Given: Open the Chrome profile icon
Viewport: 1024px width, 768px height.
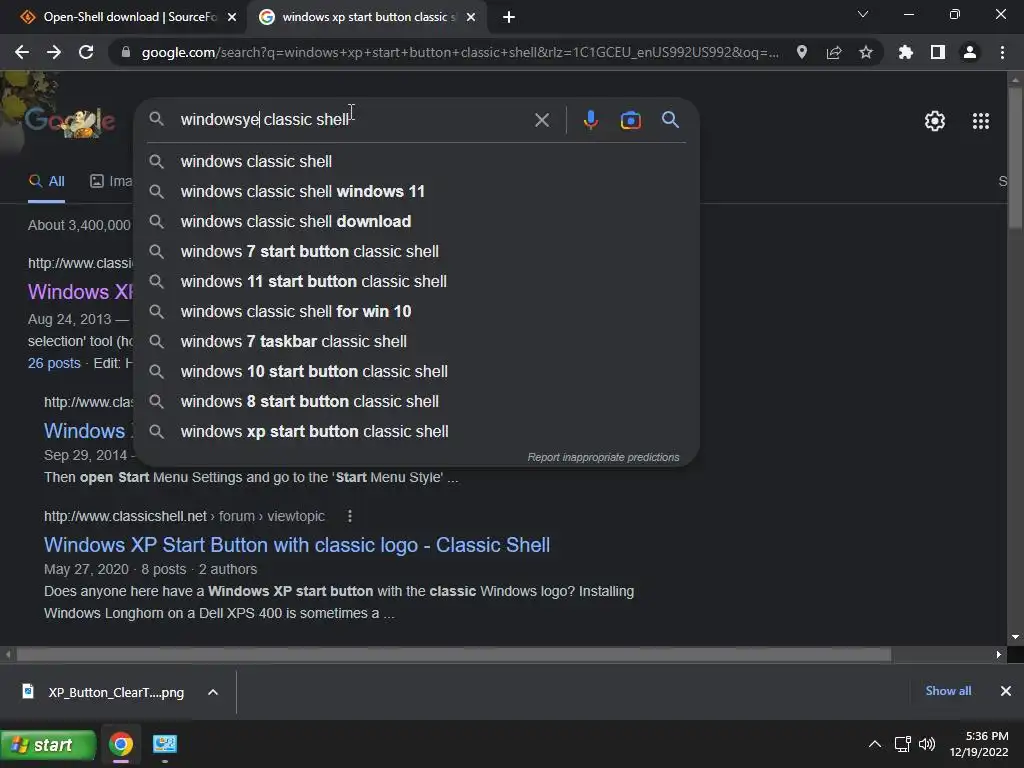Looking at the screenshot, I should pyautogui.click(x=969, y=52).
